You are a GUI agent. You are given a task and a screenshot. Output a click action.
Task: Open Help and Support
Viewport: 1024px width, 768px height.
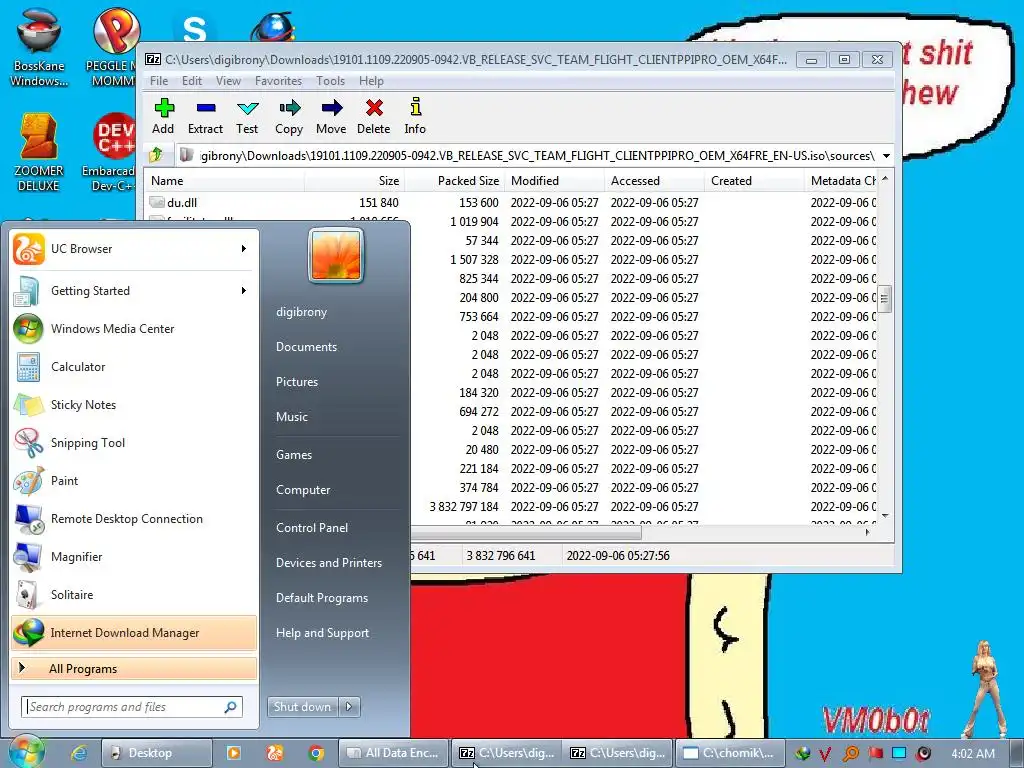pyautogui.click(x=322, y=633)
